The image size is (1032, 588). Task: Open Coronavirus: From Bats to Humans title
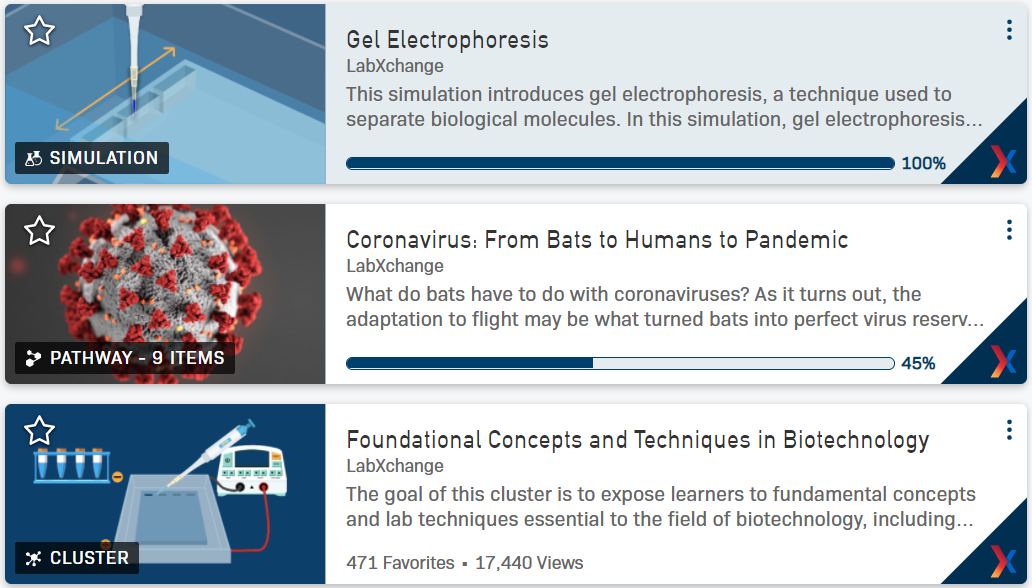click(597, 240)
